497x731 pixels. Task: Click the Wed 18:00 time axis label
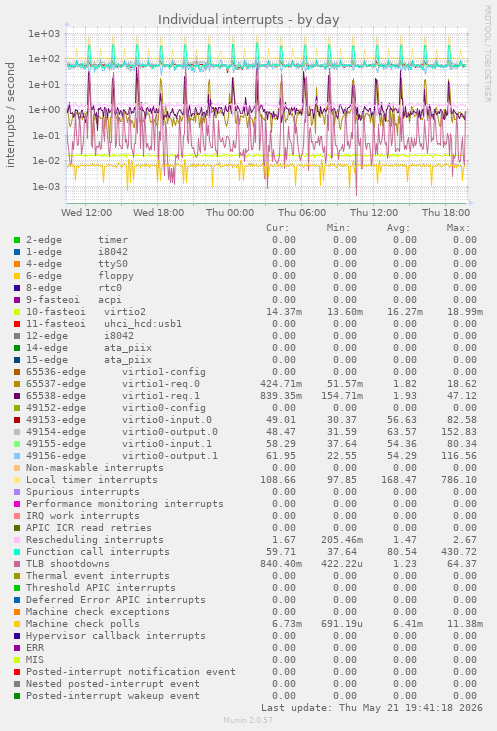(159, 213)
